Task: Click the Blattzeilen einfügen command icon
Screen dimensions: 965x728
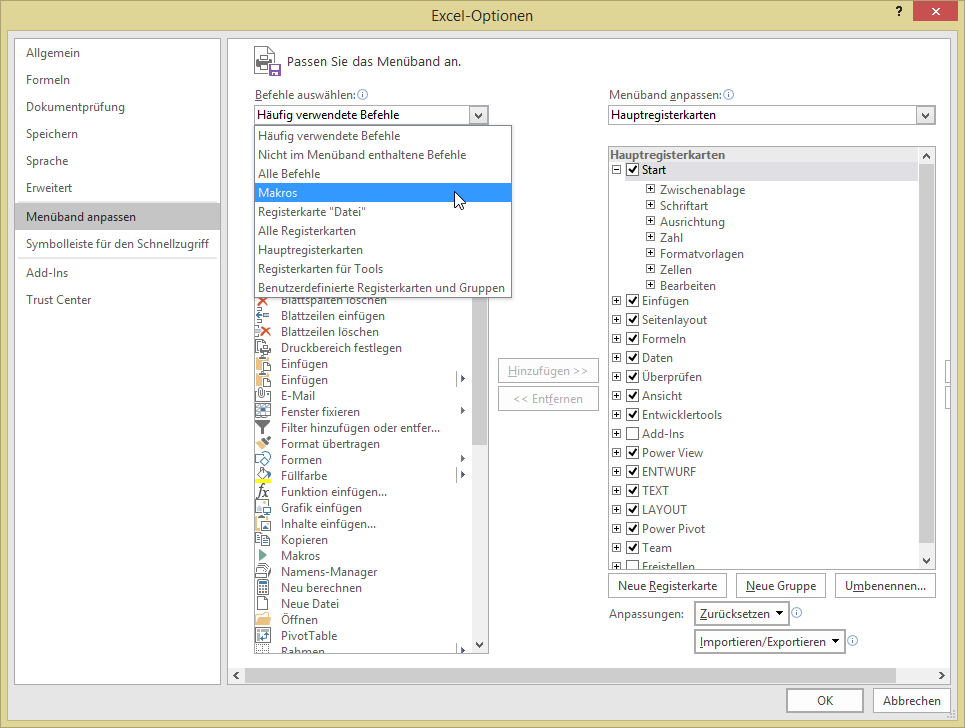Action: [263, 316]
